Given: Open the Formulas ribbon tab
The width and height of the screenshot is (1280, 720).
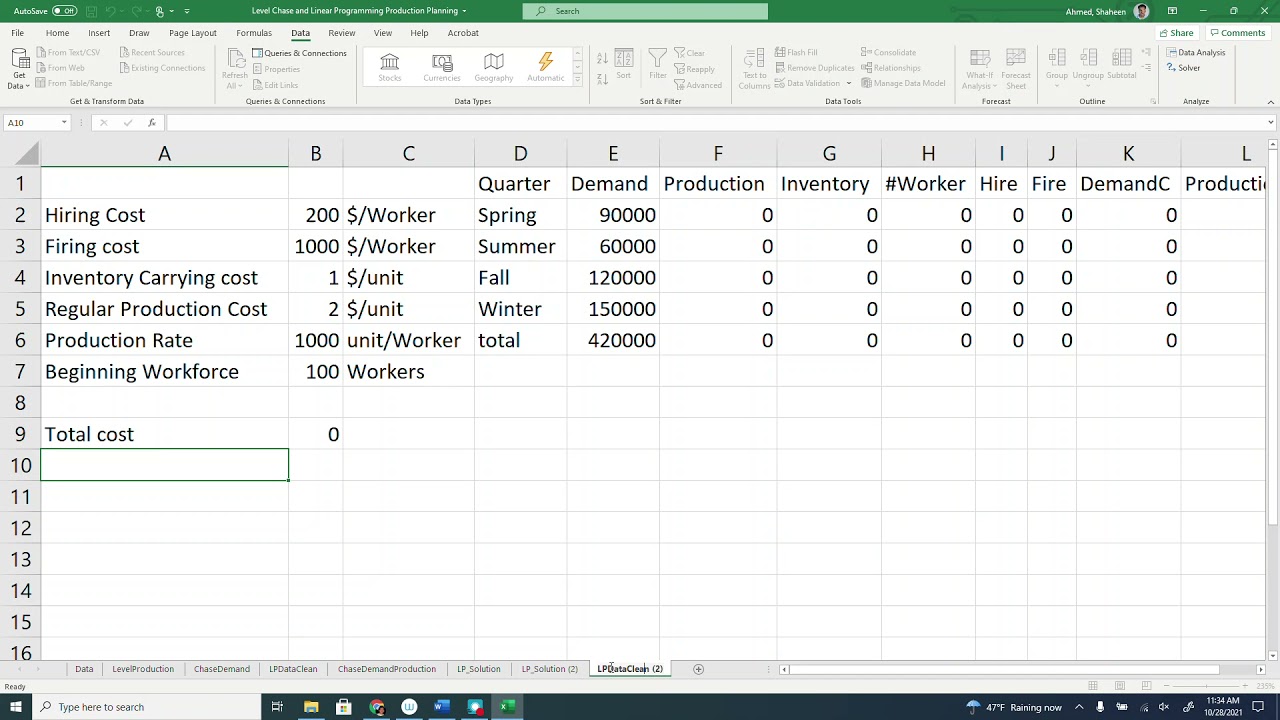Looking at the screenshot, I should point(254,33).
